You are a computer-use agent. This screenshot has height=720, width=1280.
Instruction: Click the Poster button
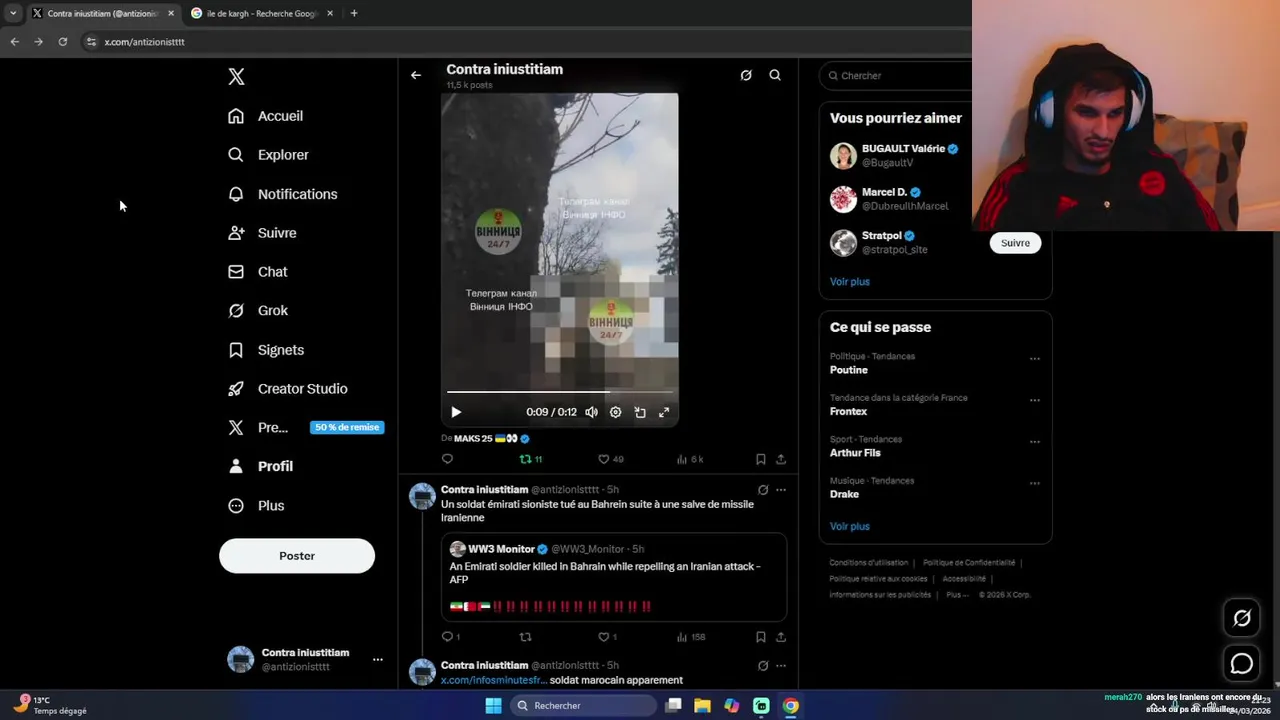click(x=297, y=556)
